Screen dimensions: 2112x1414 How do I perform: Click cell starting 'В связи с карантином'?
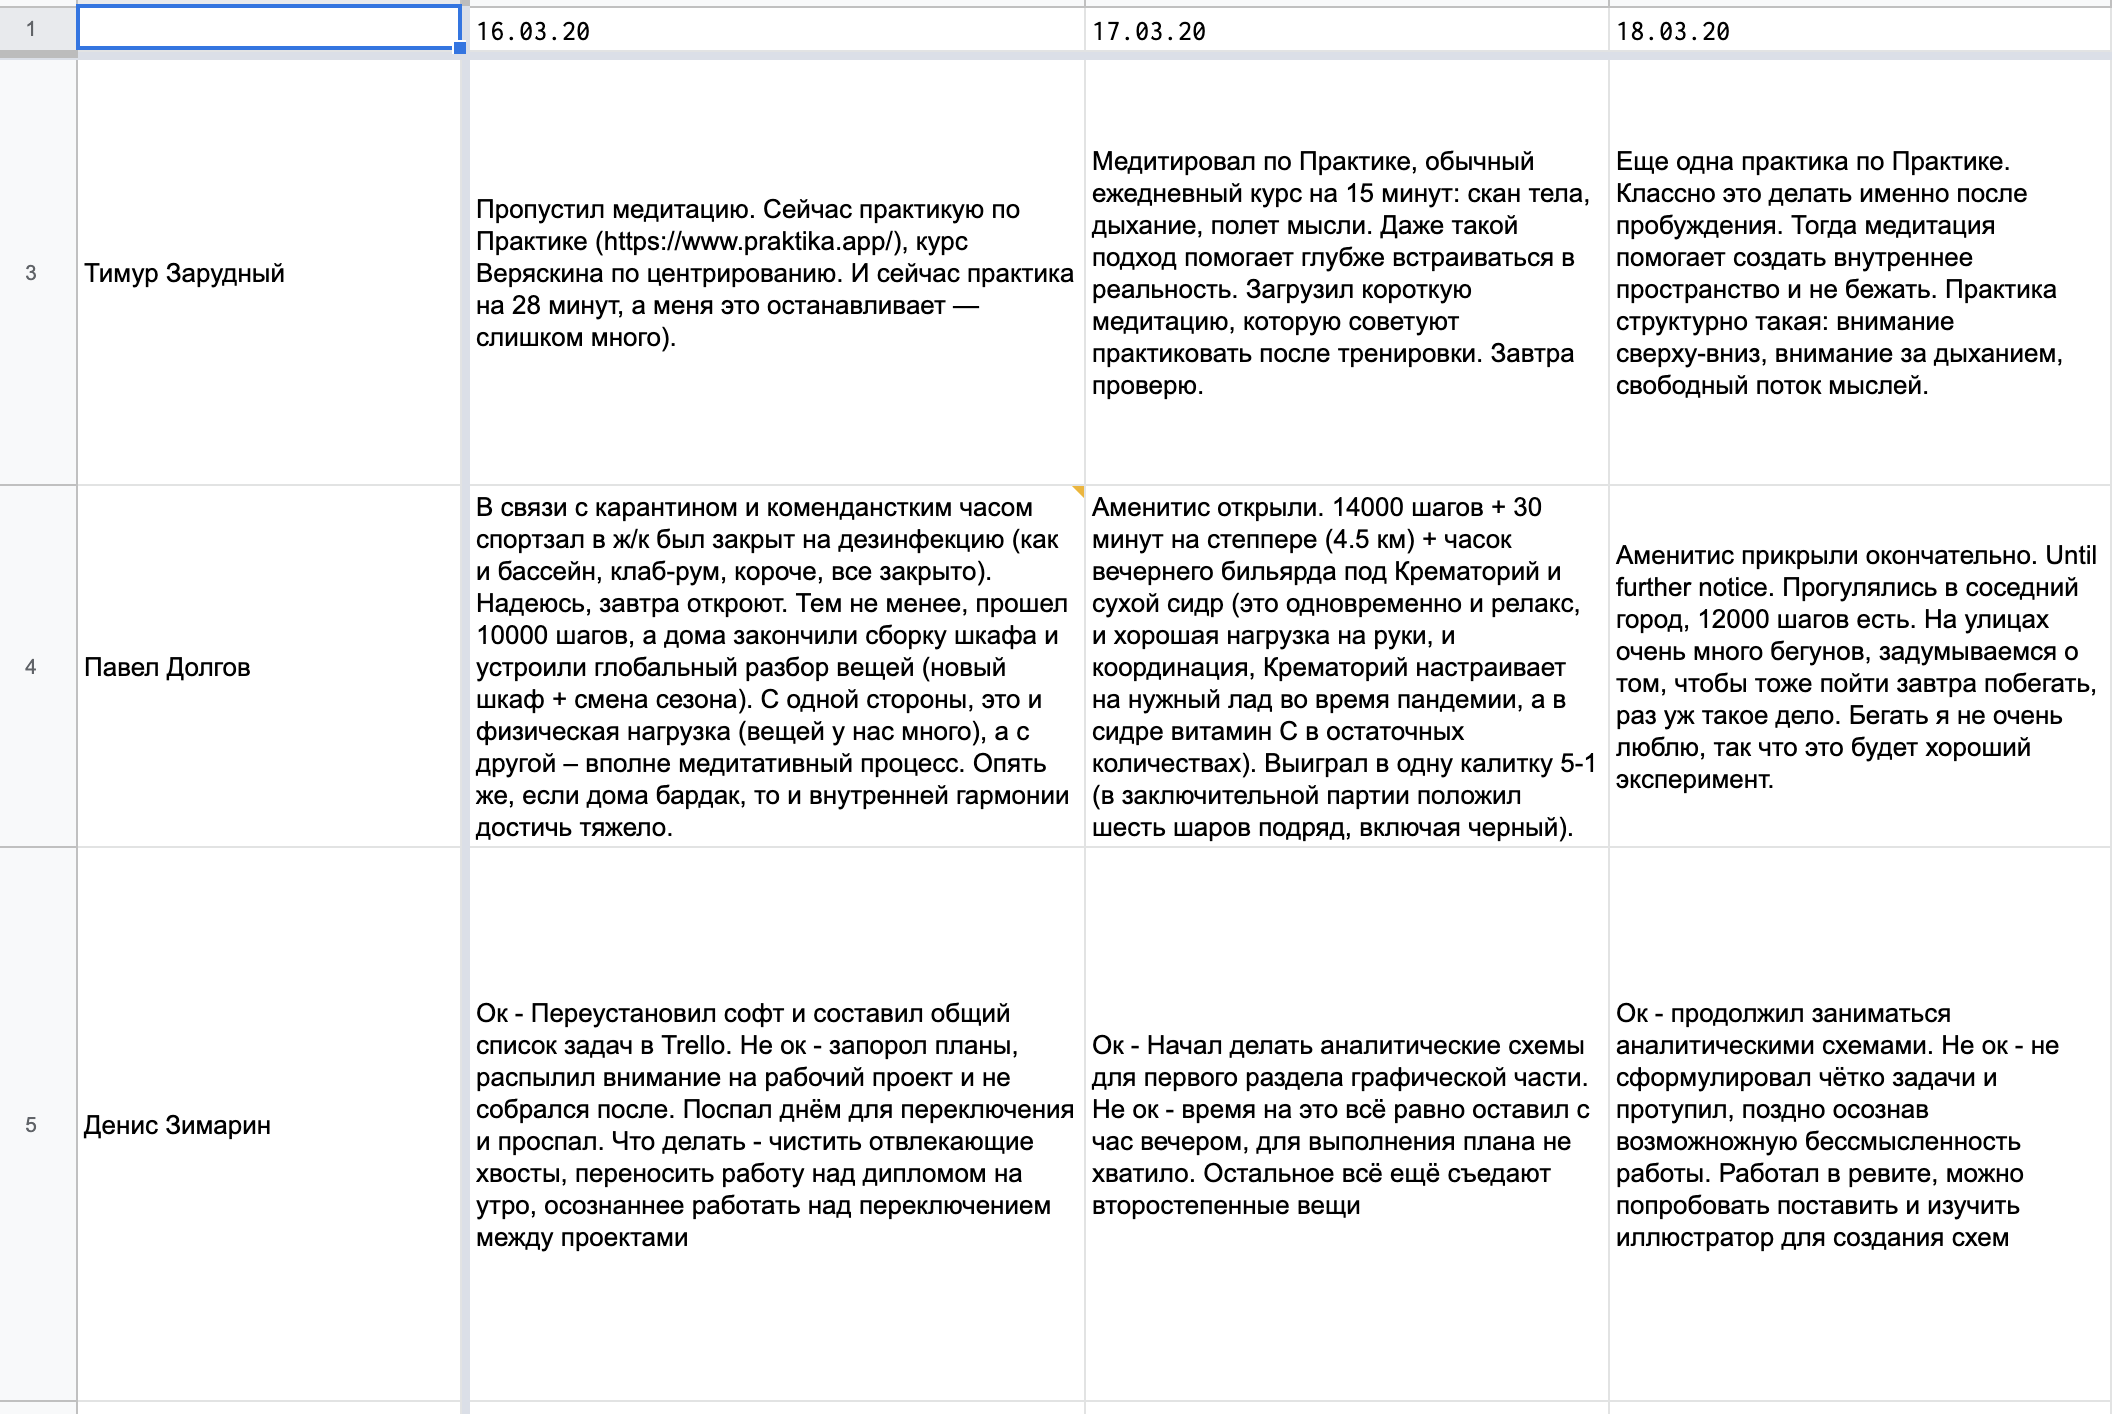777,666
